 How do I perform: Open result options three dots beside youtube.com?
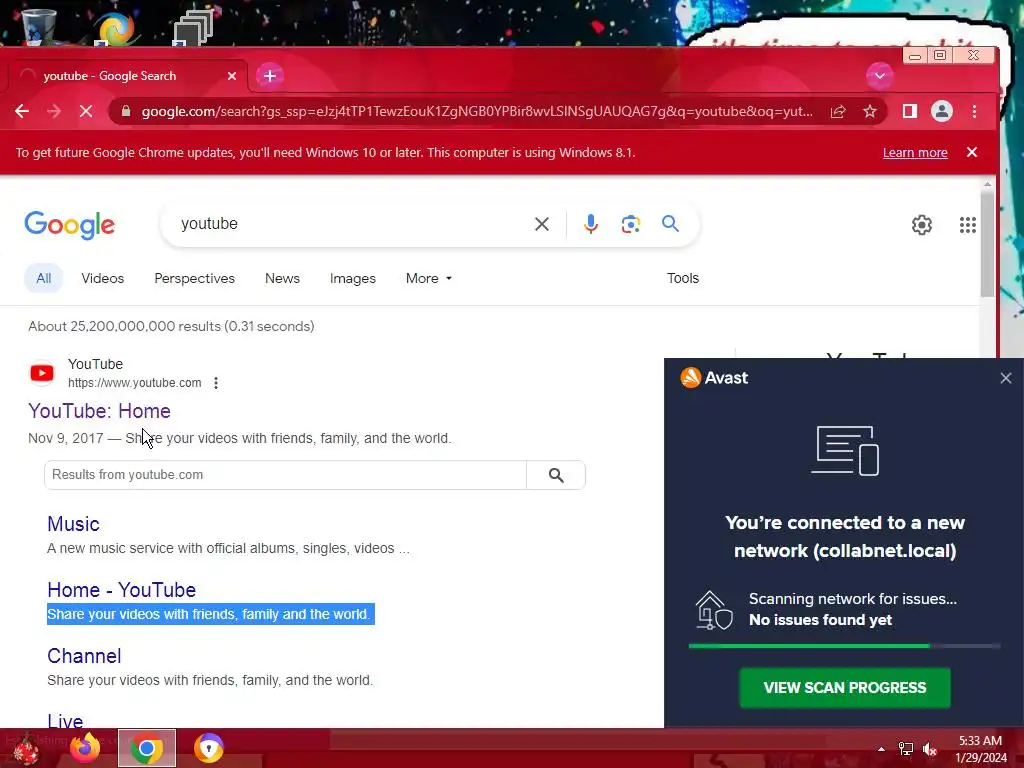pyautogui.click(x=216, y=383)
